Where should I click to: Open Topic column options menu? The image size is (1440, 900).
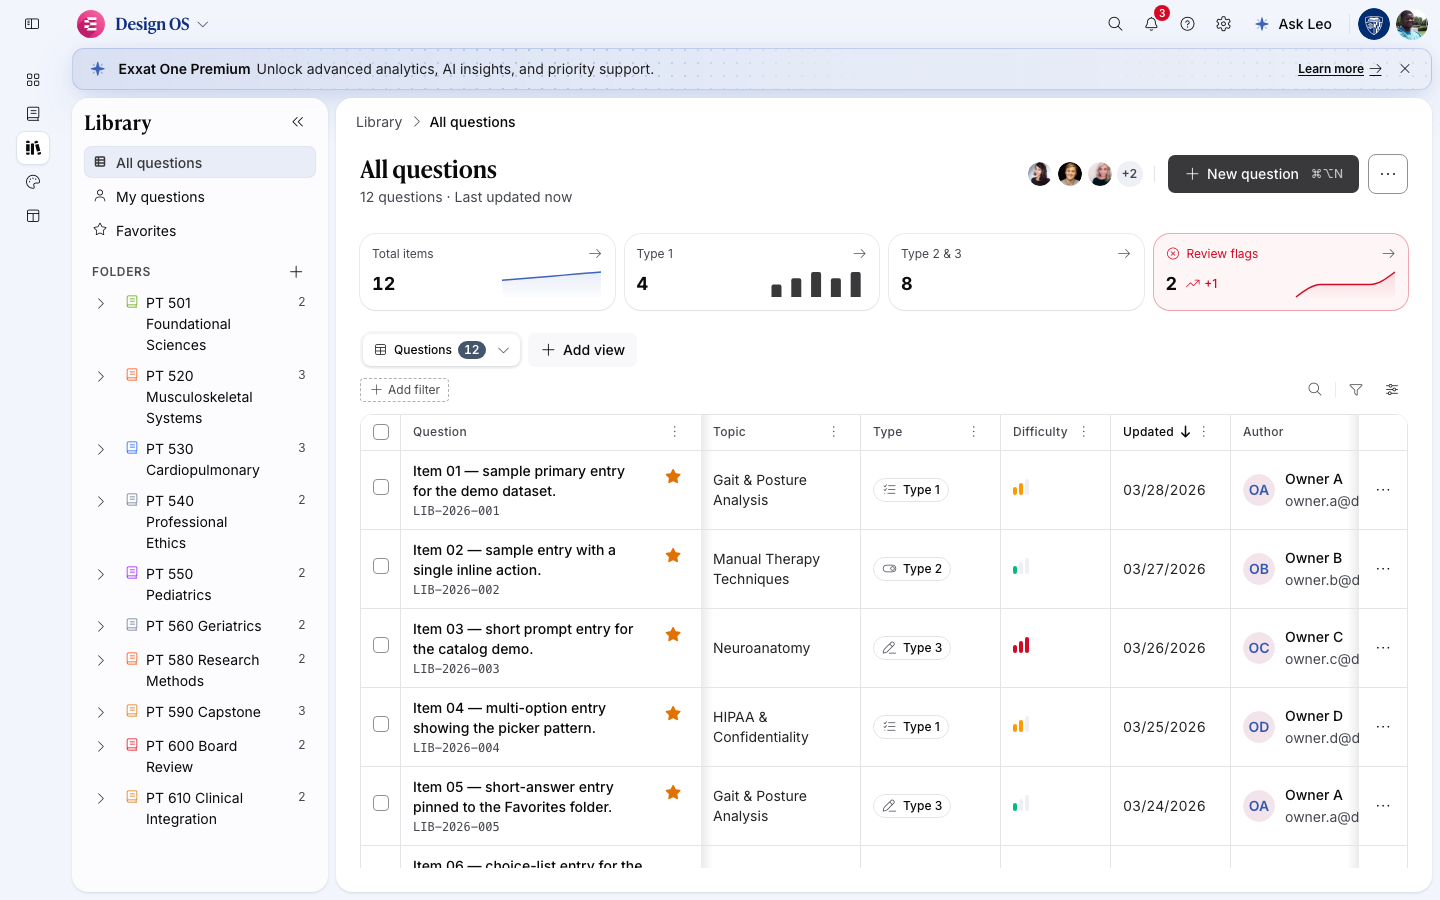(x=834, y=432)
